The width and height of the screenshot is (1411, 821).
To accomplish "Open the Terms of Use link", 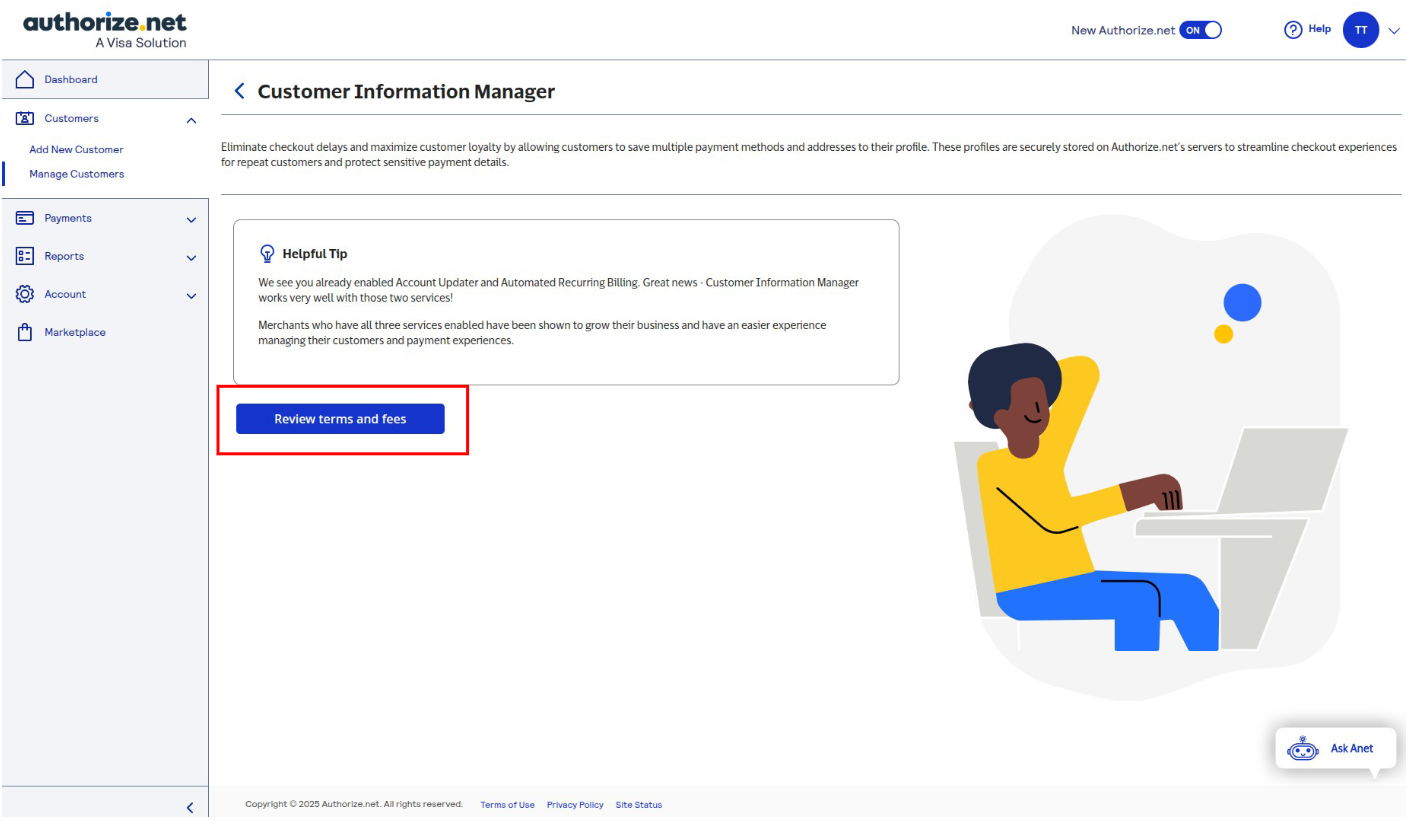I will tap(507, 805).
